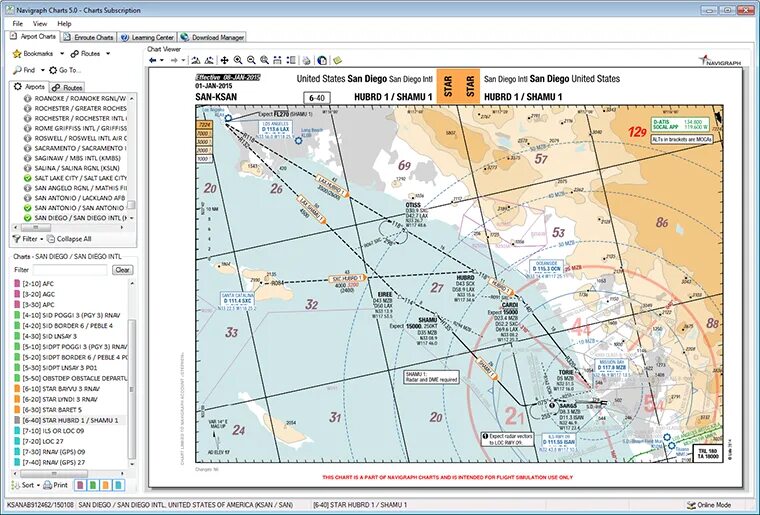
Task: Click Print below the chart list
Action: 56,485
